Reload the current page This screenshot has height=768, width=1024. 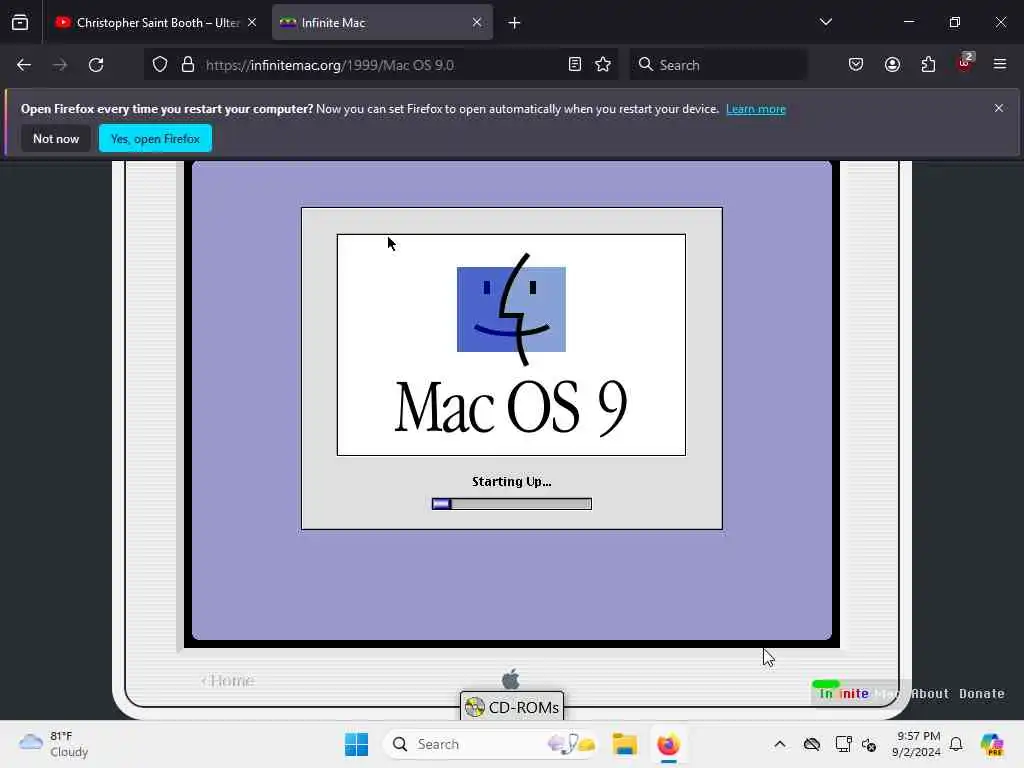click(x=96, y=65)
